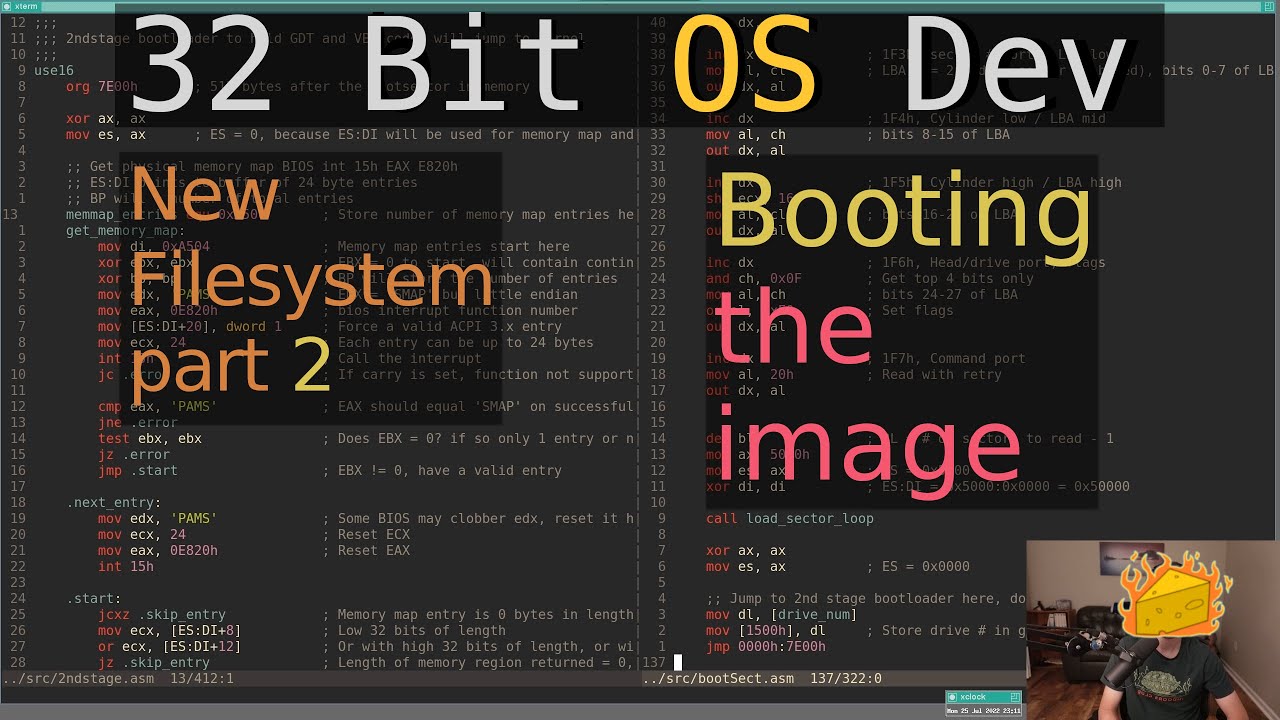Click the 'jmp 0000h:7E00h' line
This screenshot has width=1280, height=720.
pyautogui.click(x=766, y=646)
